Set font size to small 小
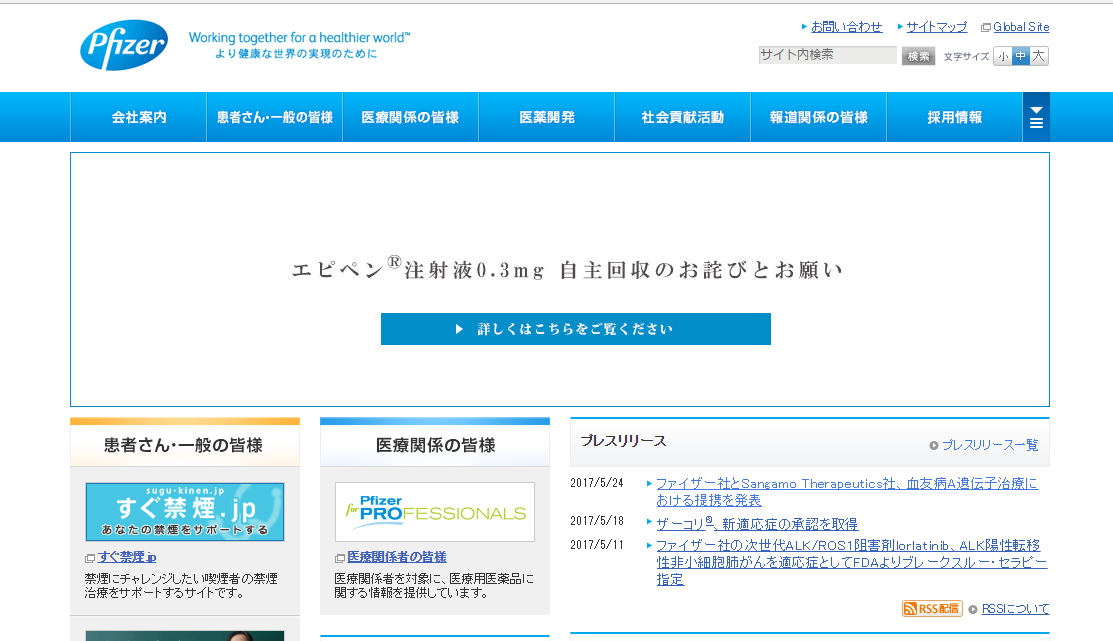Screen dimensions: 1113x641 point(1003,56)
